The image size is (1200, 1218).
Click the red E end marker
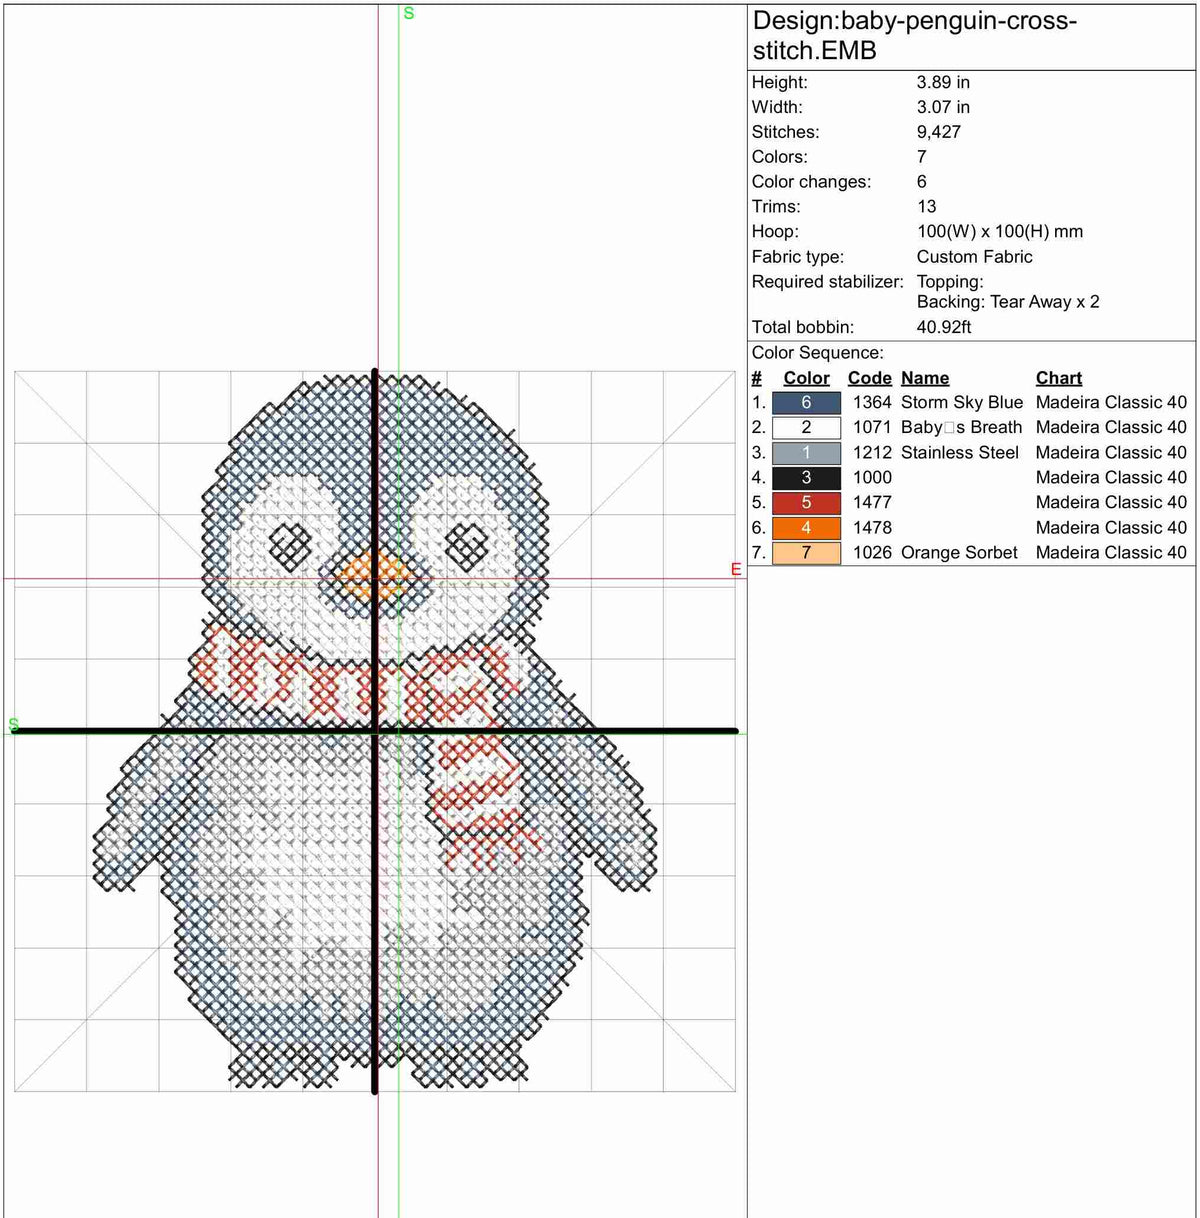click(x=736, y=569)
